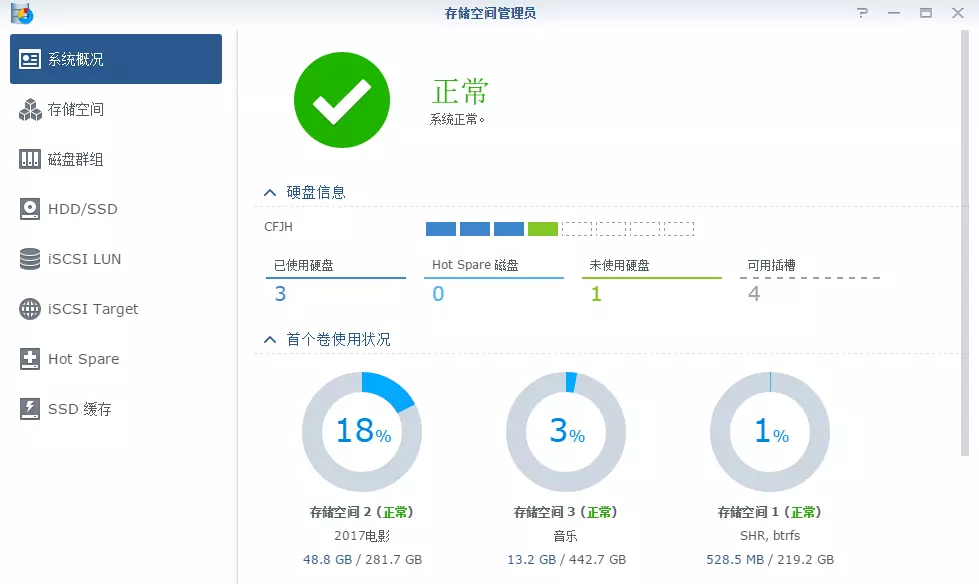Image resolution: width=979 pixels, height=584 pixels.
Task: Click the Hot Spare plus icon
Action: pos(30,359)
